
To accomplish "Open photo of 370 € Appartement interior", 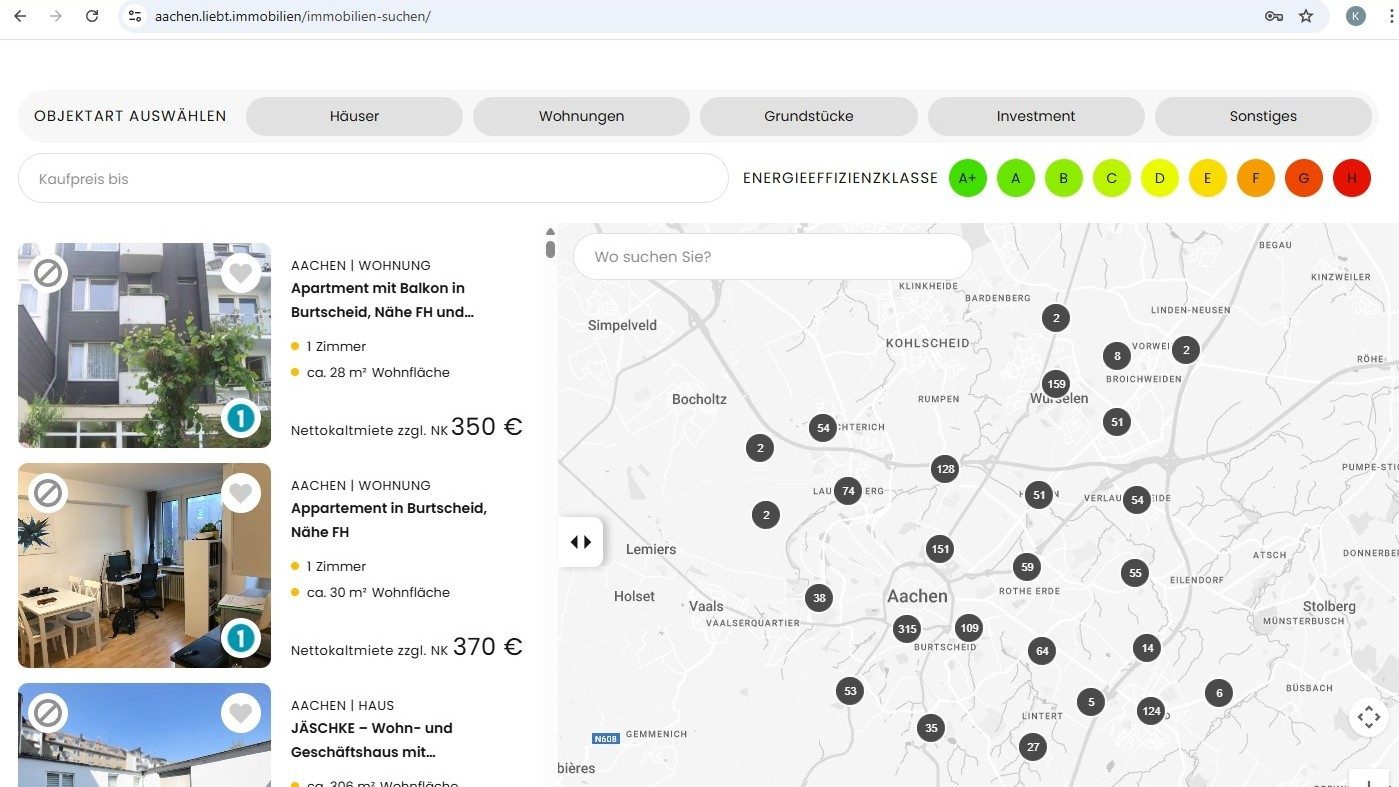I will tap(144, 565).
